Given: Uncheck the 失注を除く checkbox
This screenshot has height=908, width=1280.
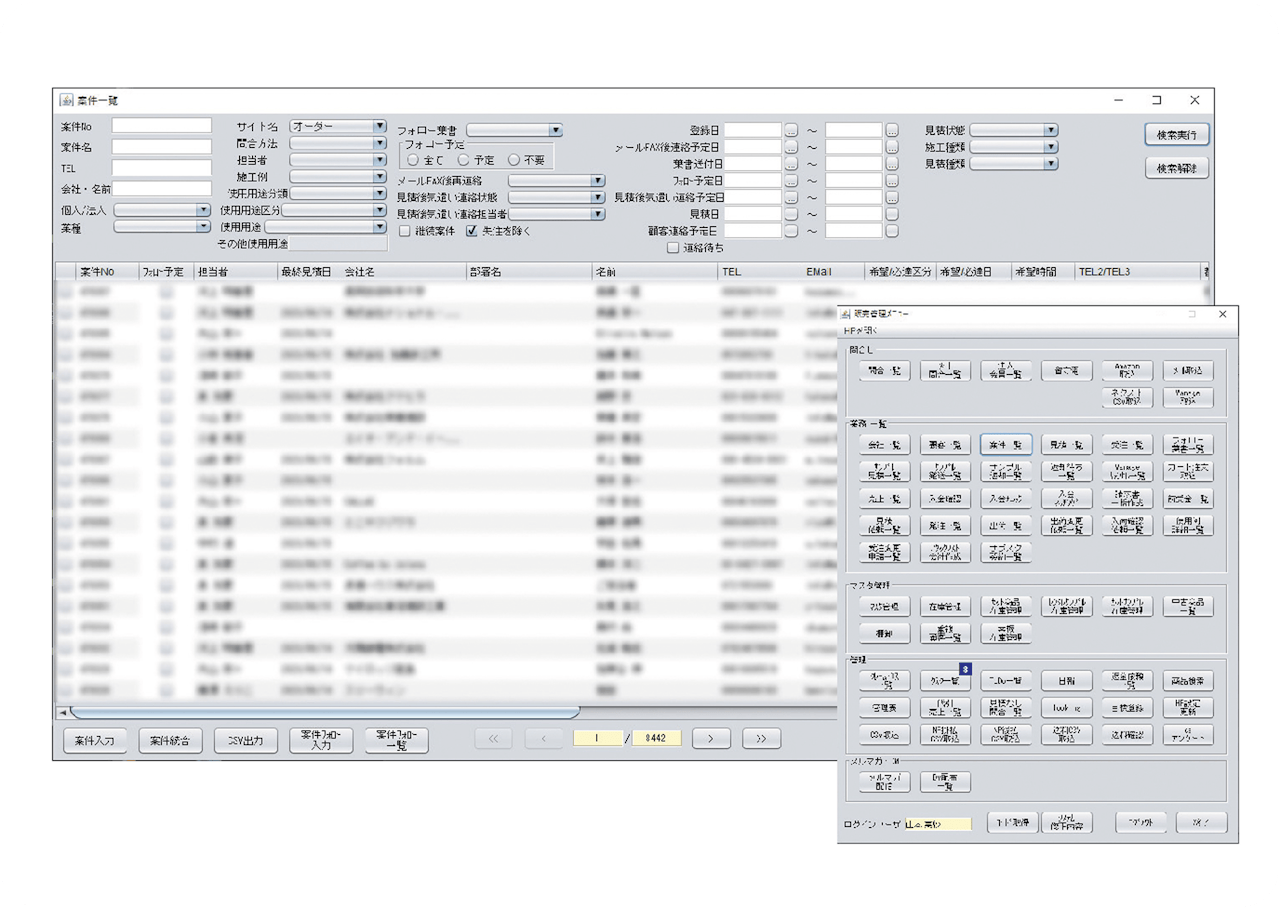Looking at the screenshot, I should click(472, 231).
